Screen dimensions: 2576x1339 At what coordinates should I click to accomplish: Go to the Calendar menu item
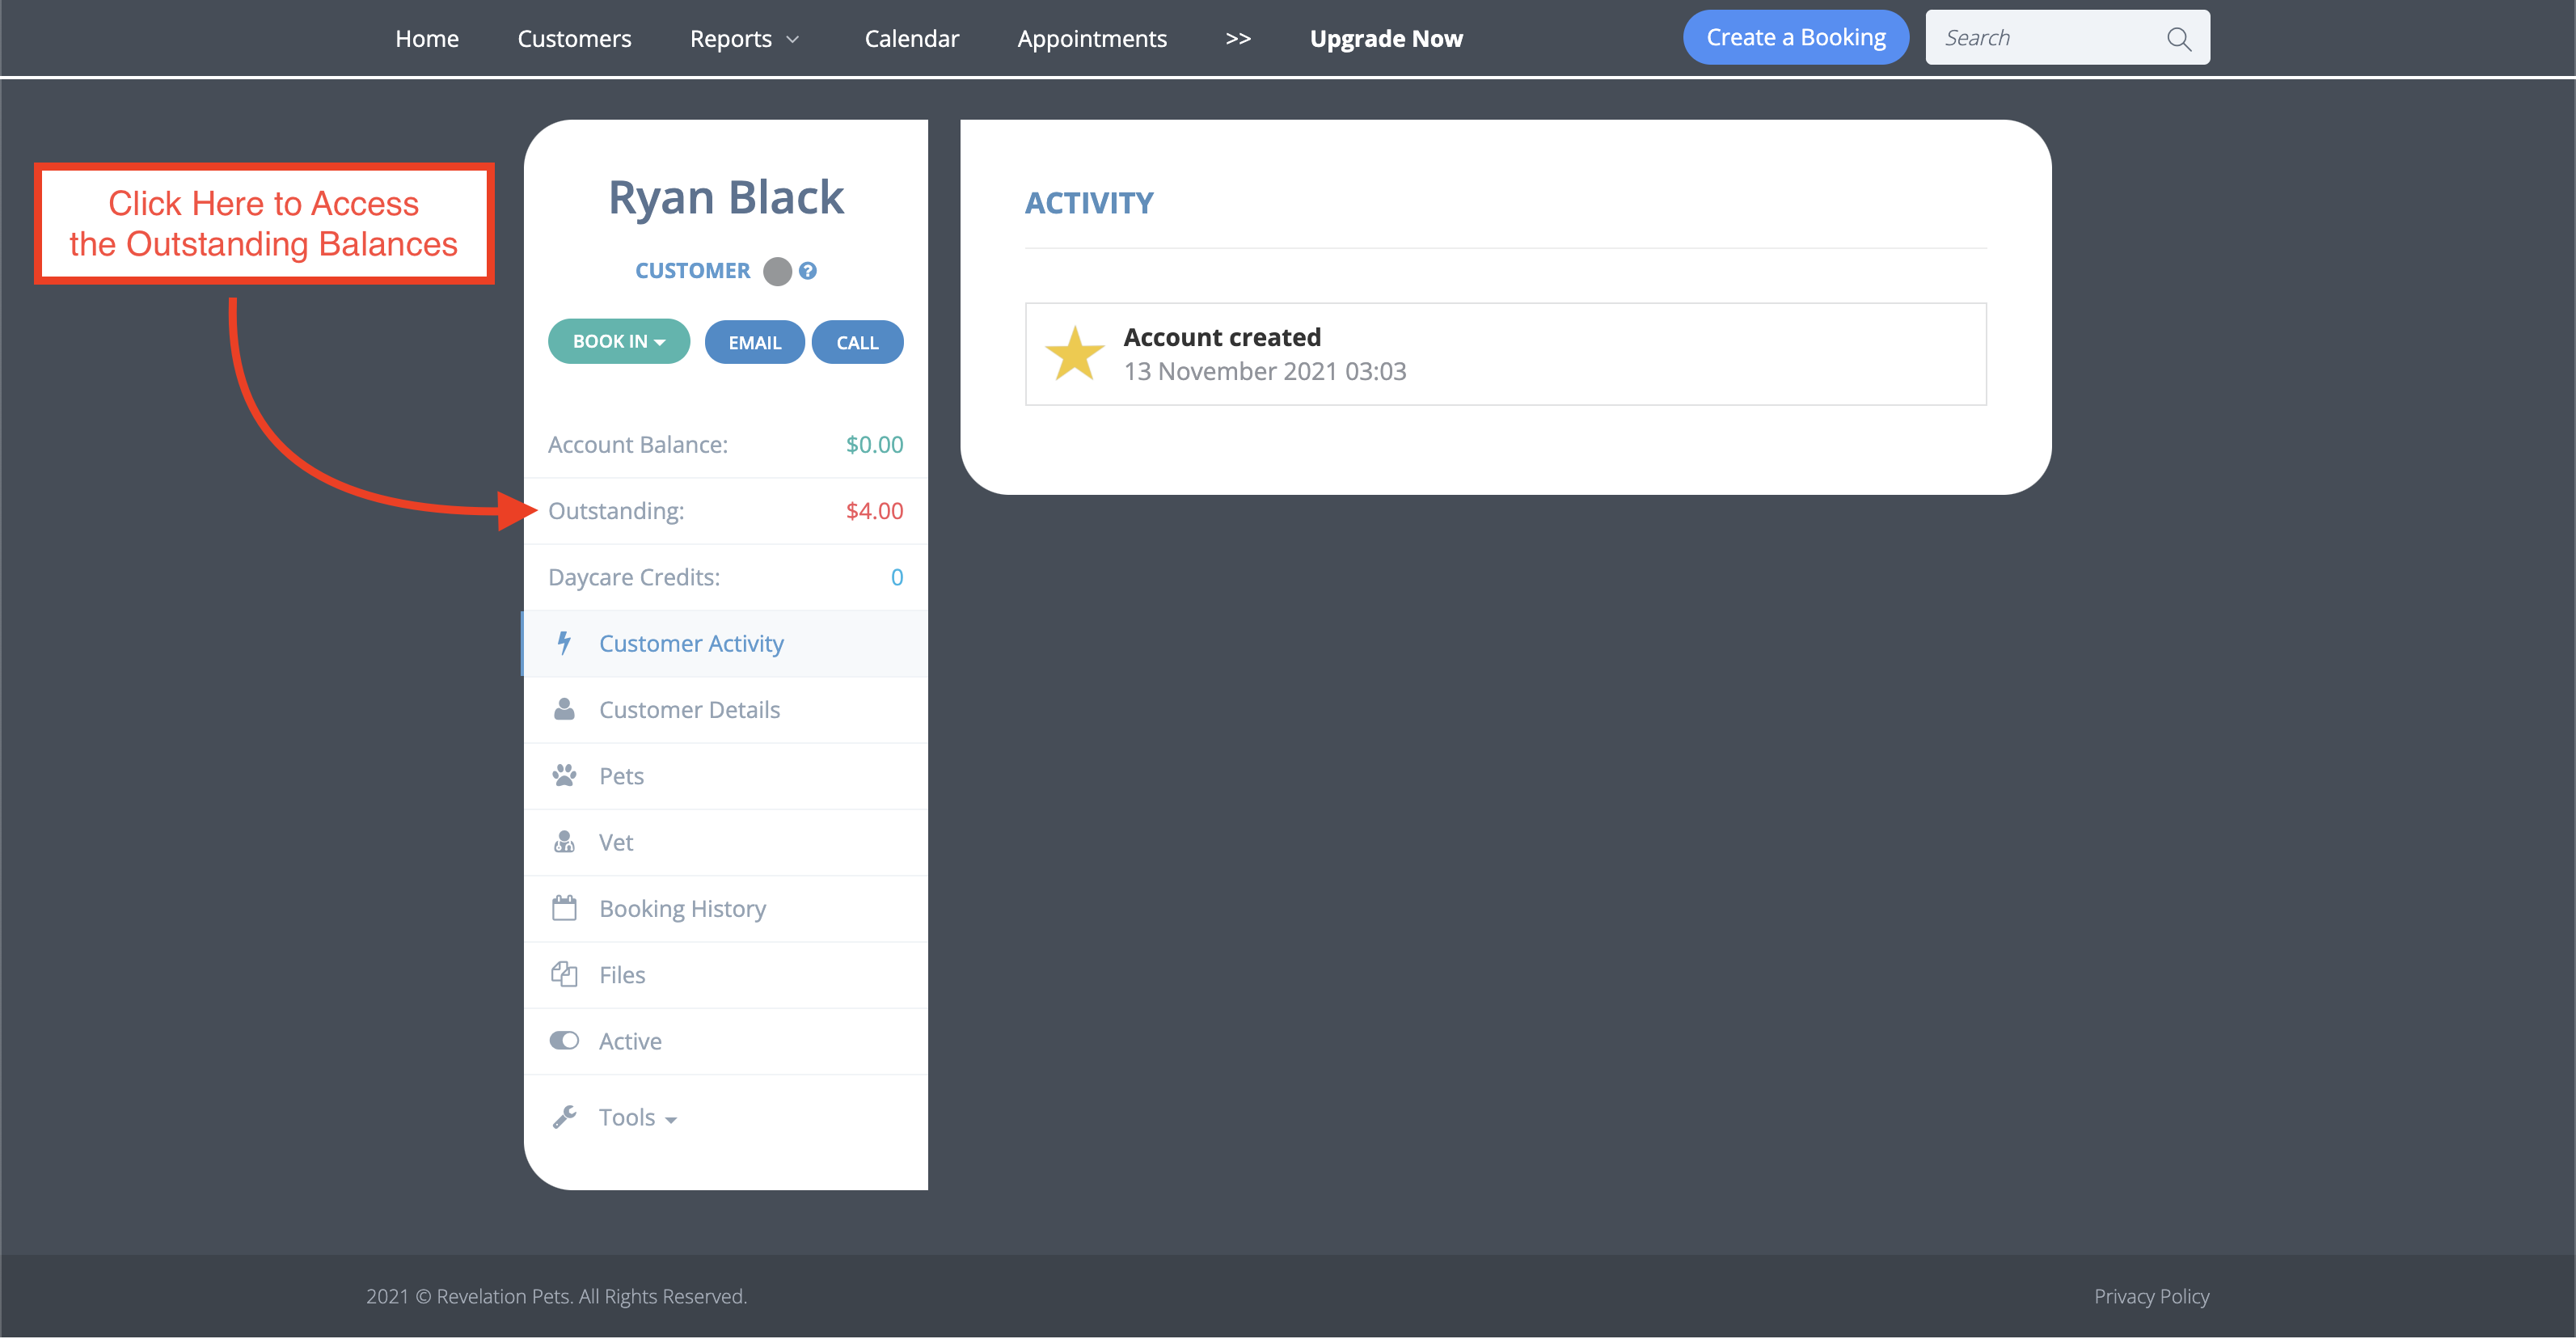pyautogui.click(x=911, y=38)
